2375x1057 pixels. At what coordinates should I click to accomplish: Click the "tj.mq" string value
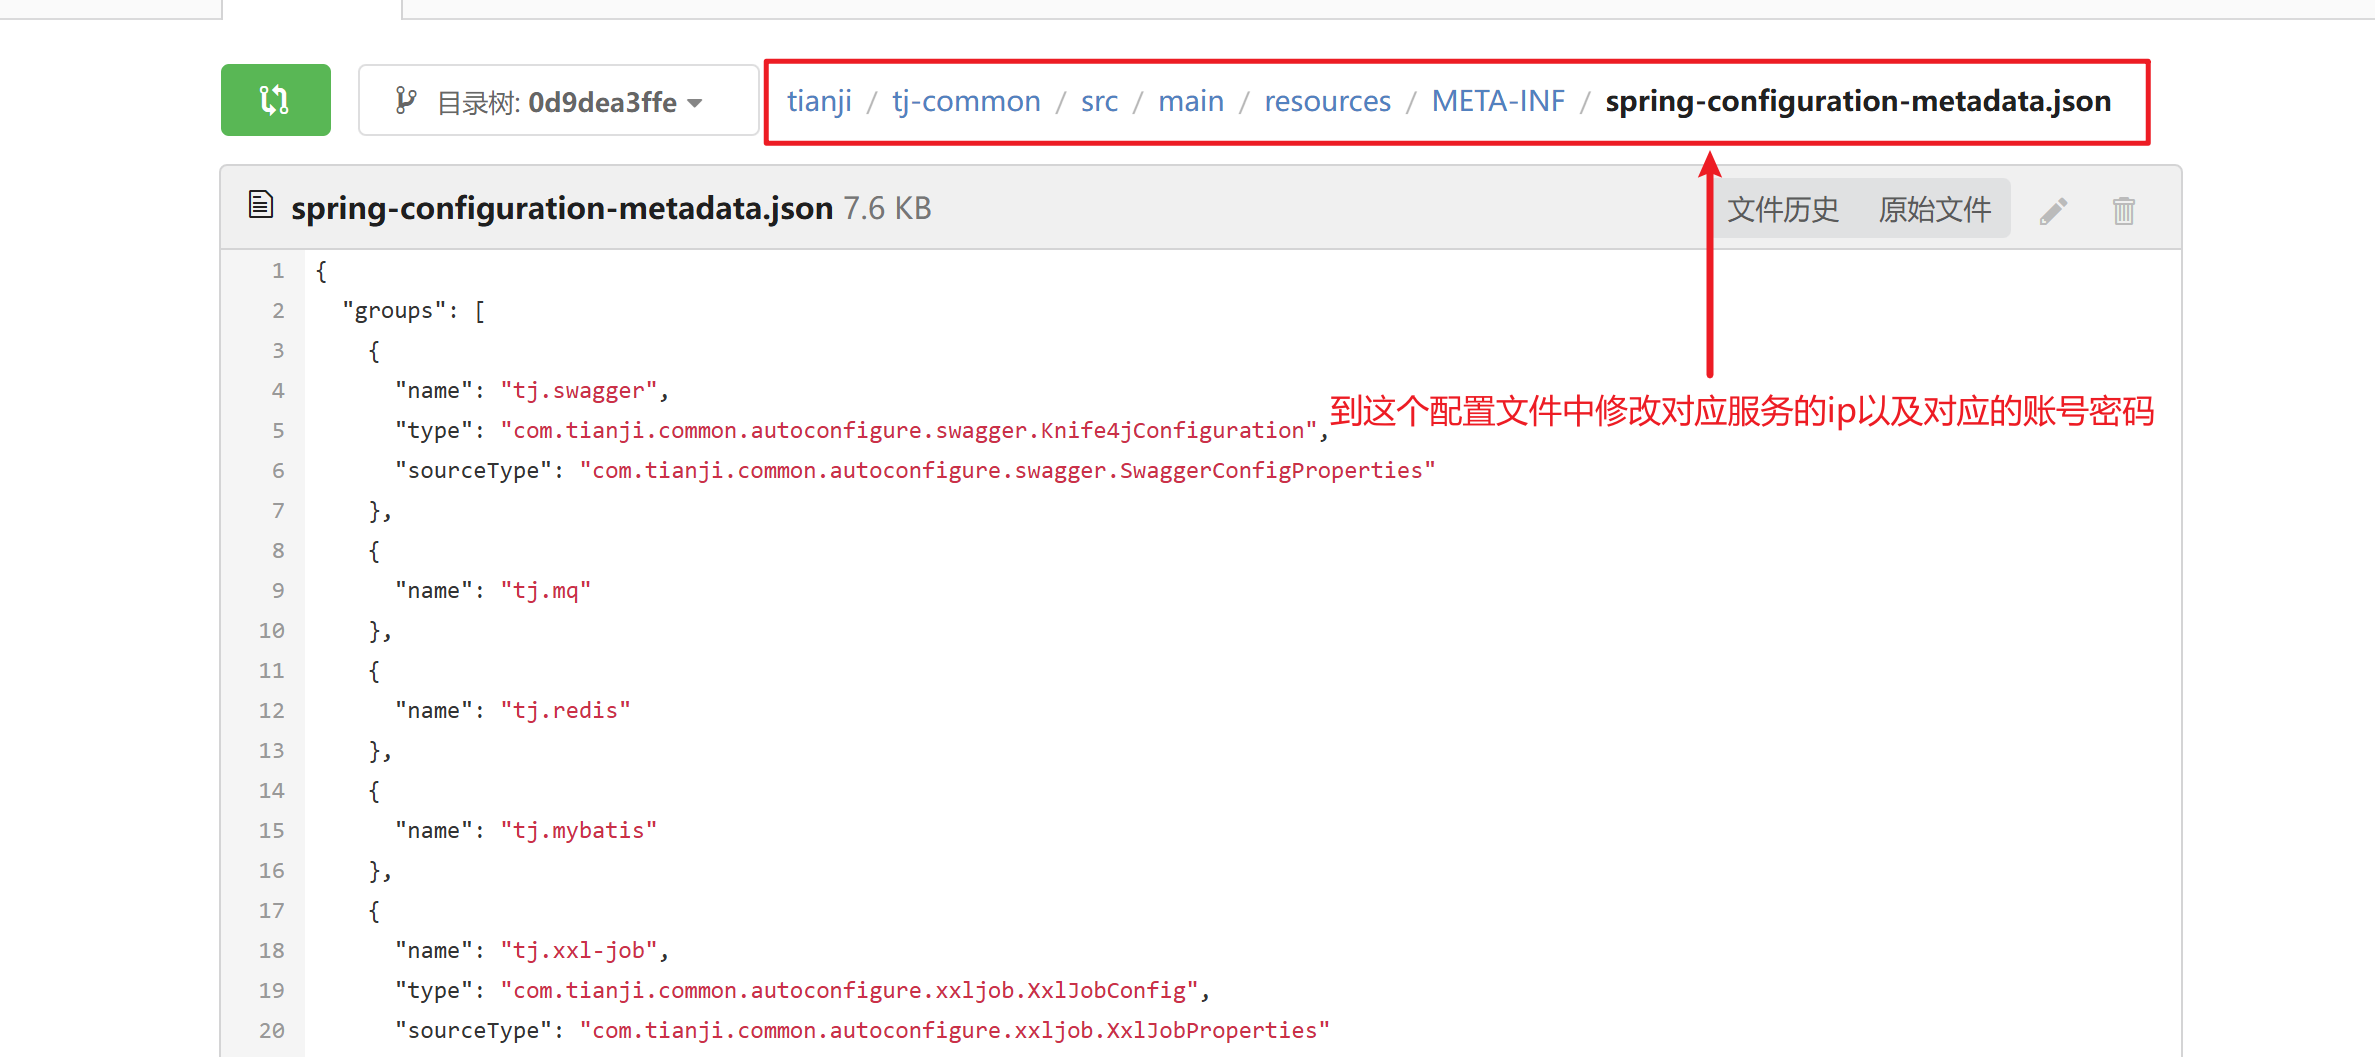coord(546,591)
